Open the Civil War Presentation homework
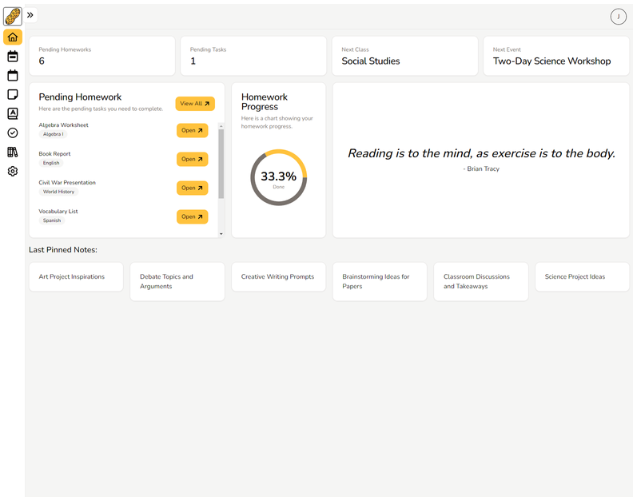633x501 pixels. point(192,188)
